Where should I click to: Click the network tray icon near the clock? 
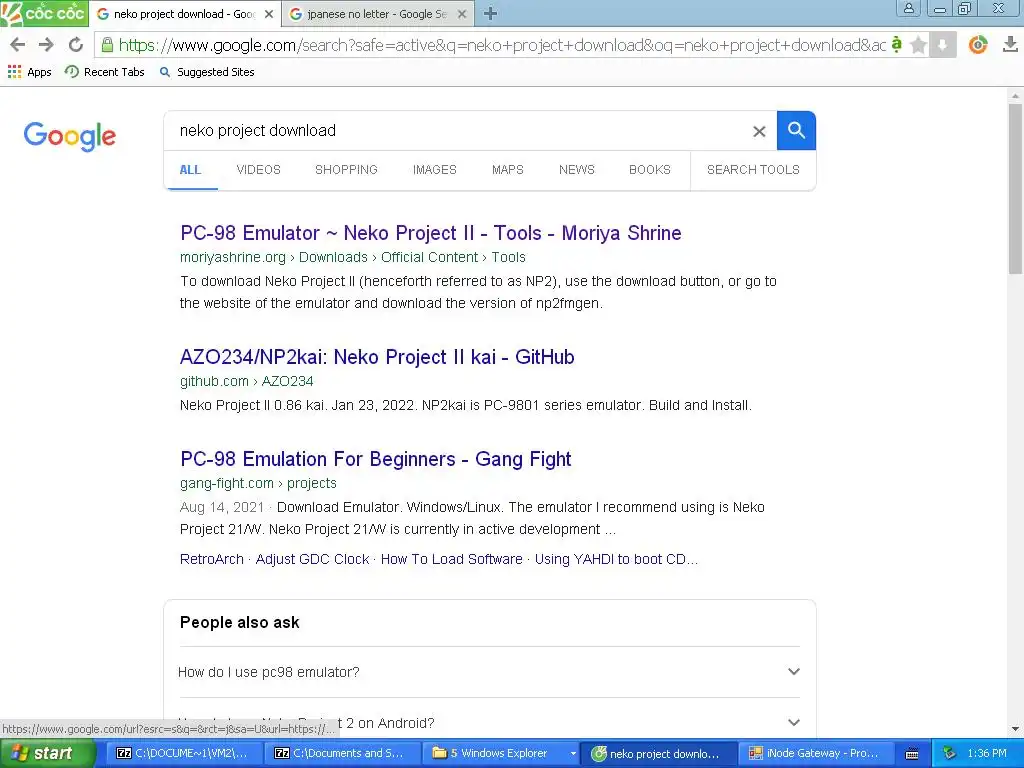(949, 754)
